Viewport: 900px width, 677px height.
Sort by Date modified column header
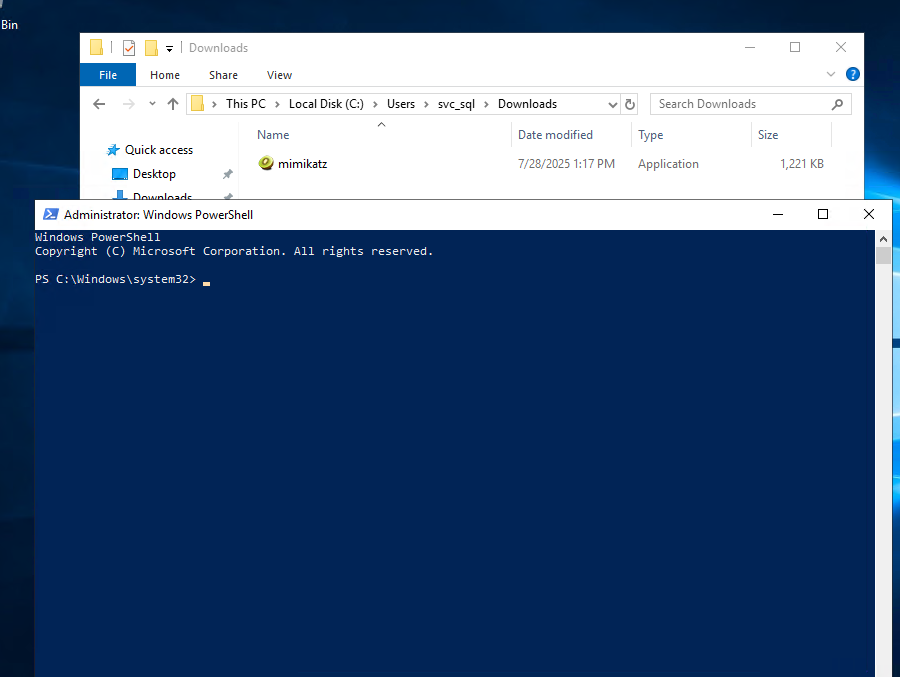(x=555, y=135)
